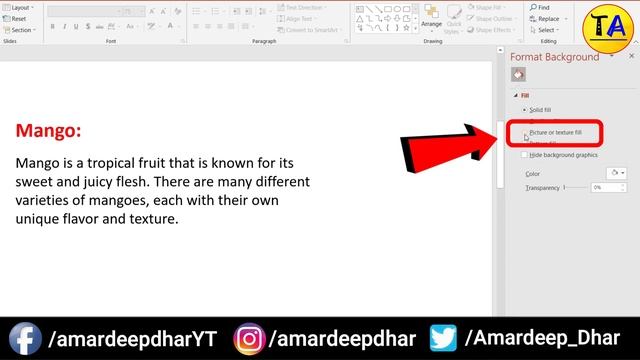The image size is (640, 360).
Task: Click the Reset slide button
Action: pyautogui.click(x=15, y=19)
